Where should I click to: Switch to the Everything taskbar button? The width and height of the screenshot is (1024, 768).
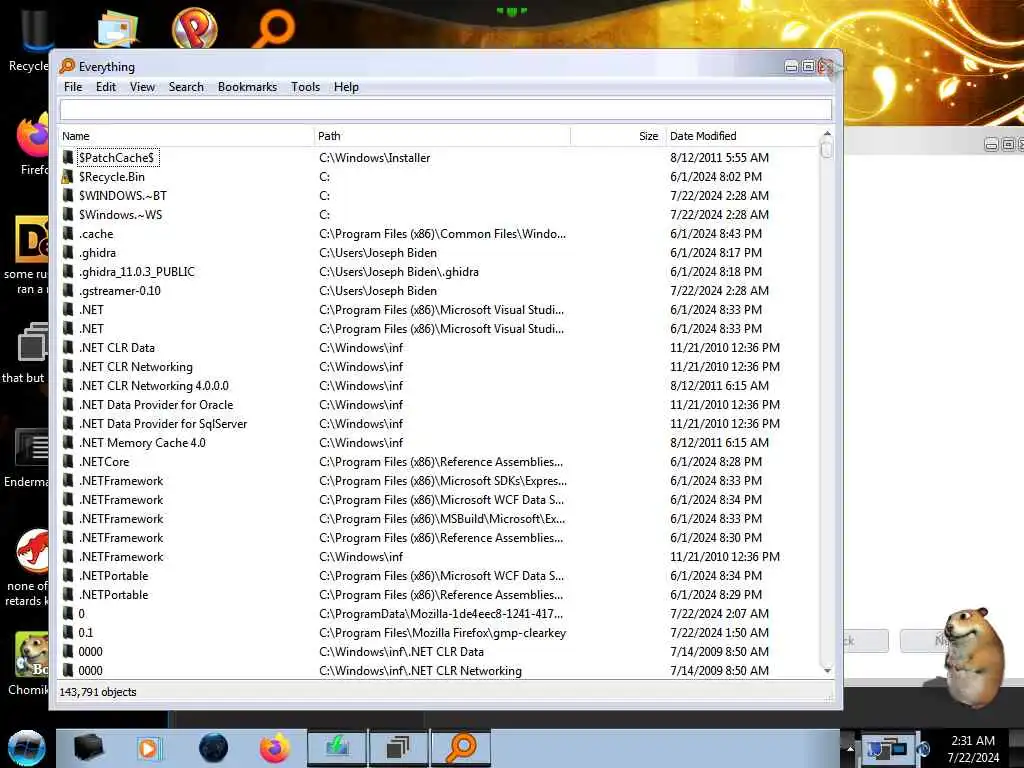460,747
